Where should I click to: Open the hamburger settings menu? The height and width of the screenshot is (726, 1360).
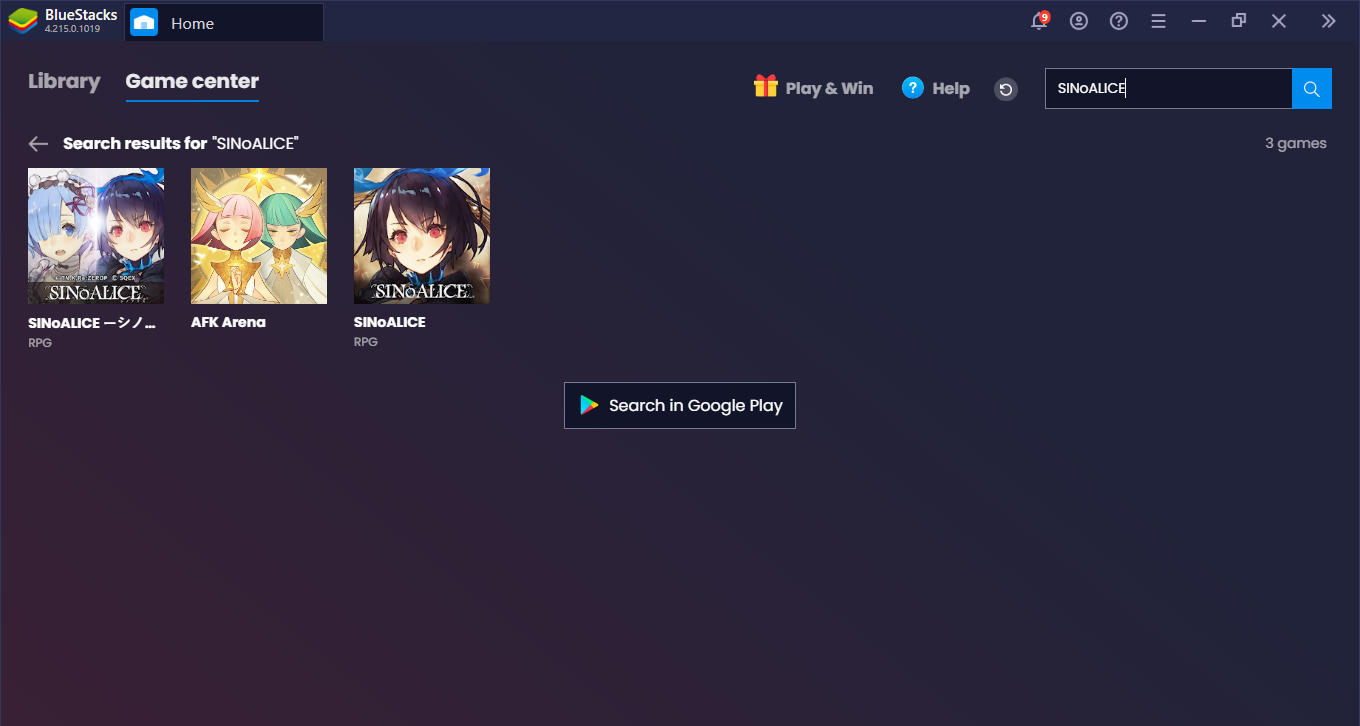[x=1159, y=21]
